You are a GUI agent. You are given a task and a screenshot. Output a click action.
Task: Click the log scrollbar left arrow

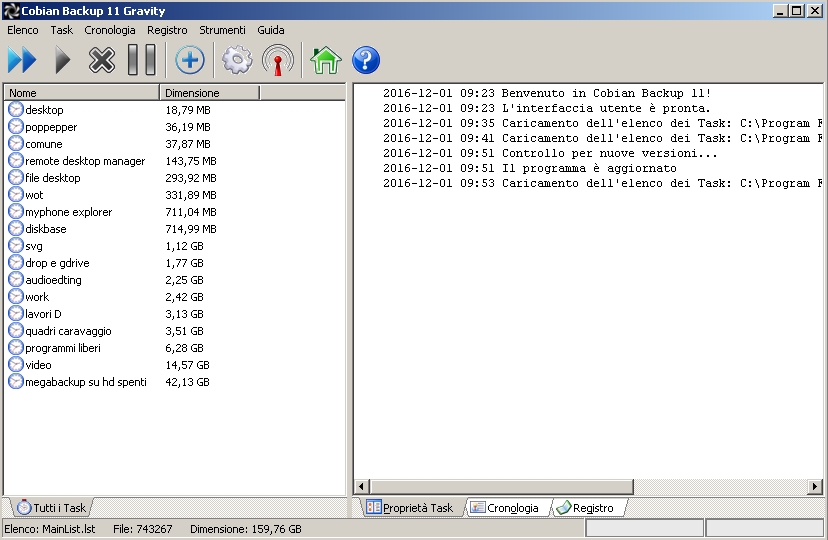(362, 486)
